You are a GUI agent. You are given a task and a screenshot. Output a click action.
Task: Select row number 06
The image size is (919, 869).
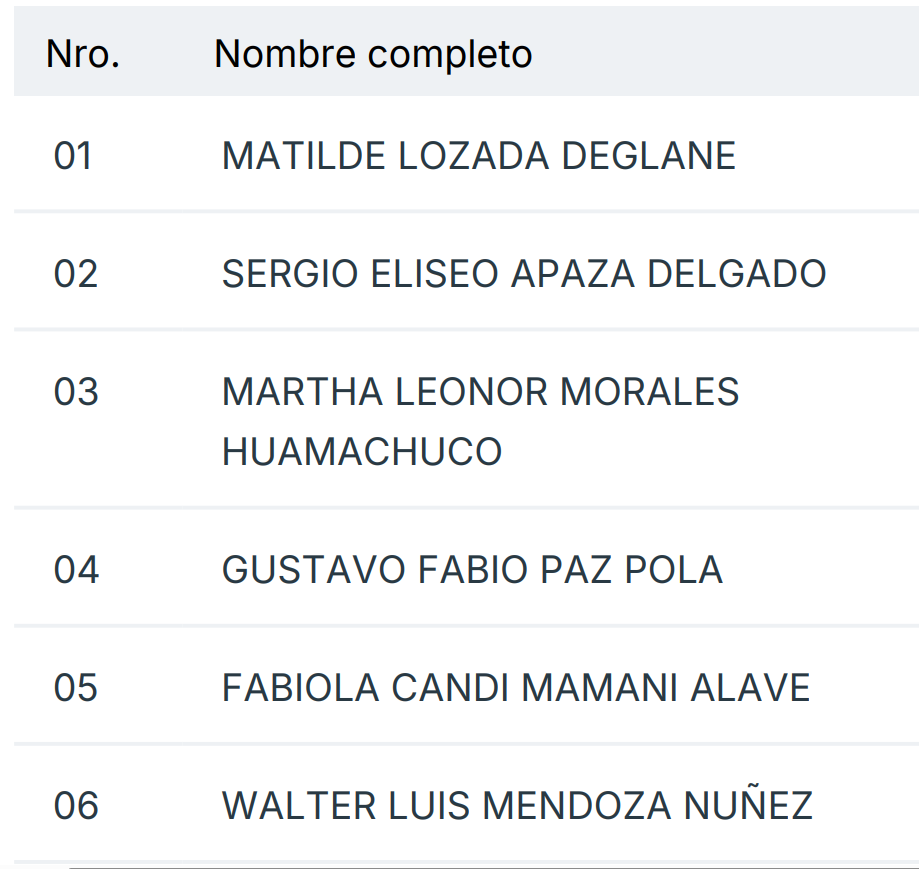76,806
